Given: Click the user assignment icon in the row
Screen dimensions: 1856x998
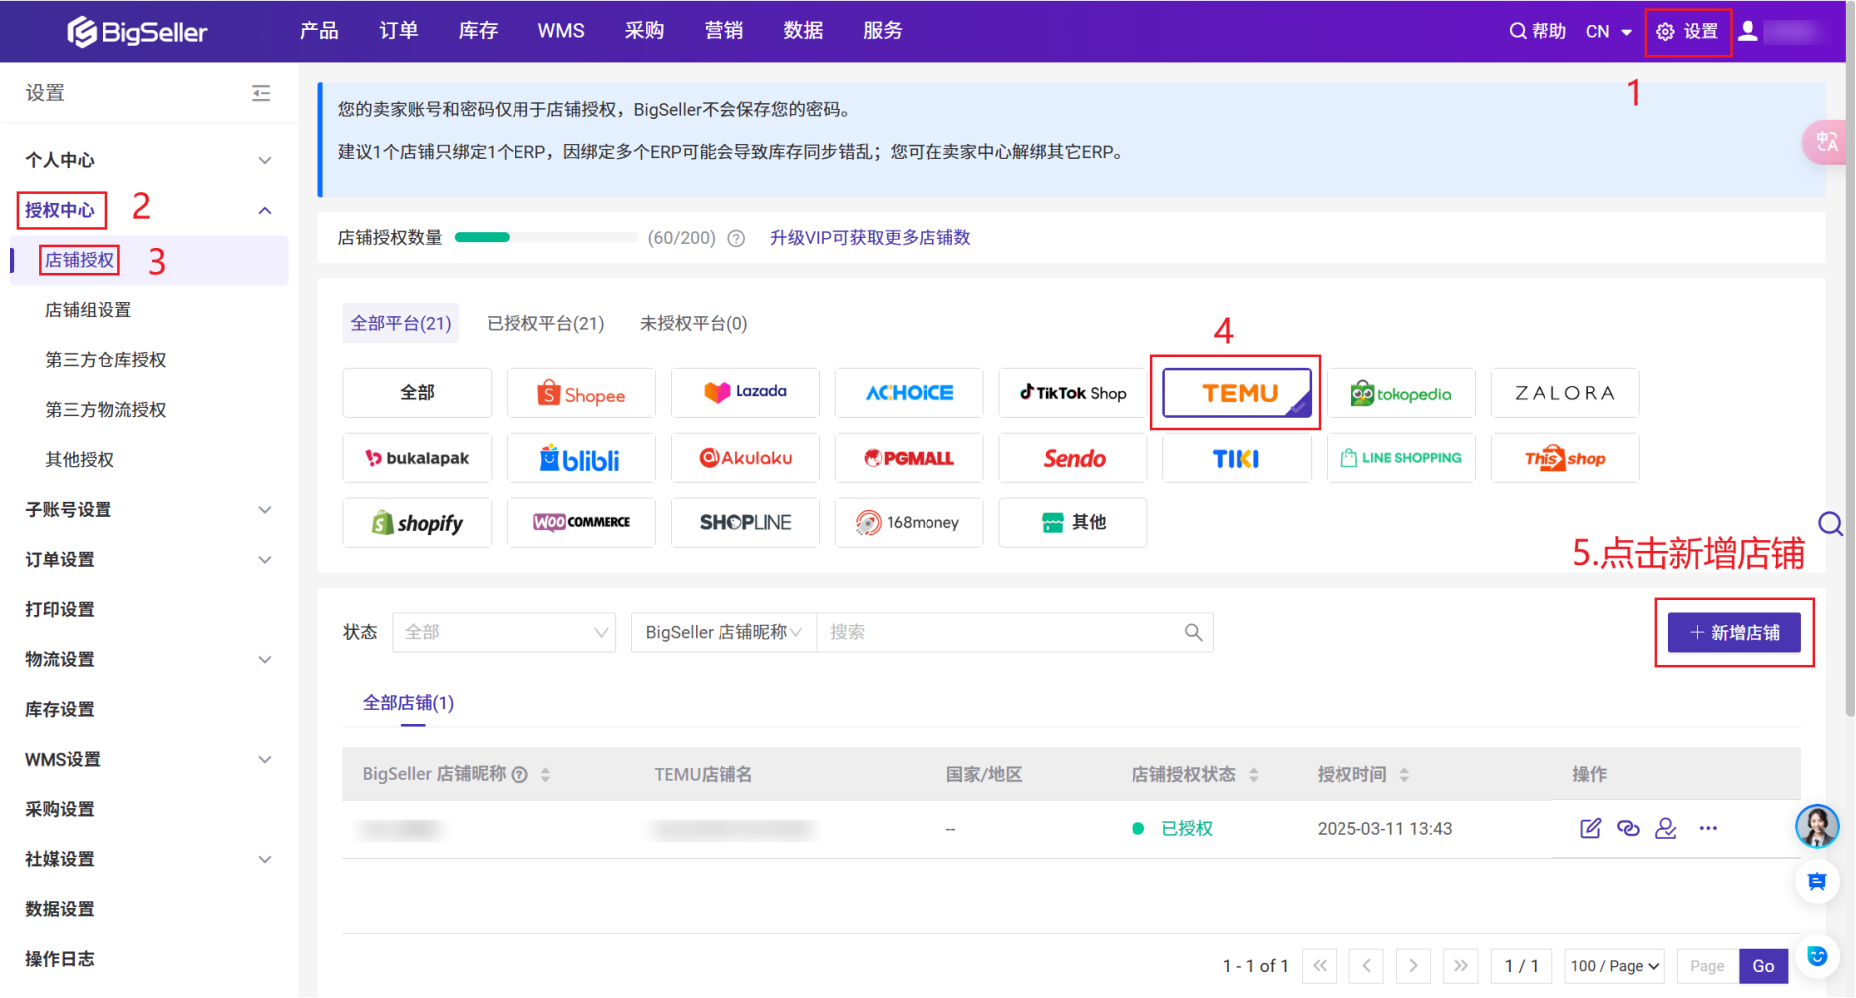Looking at the screenshot, I should click(x=1665, y=828).
